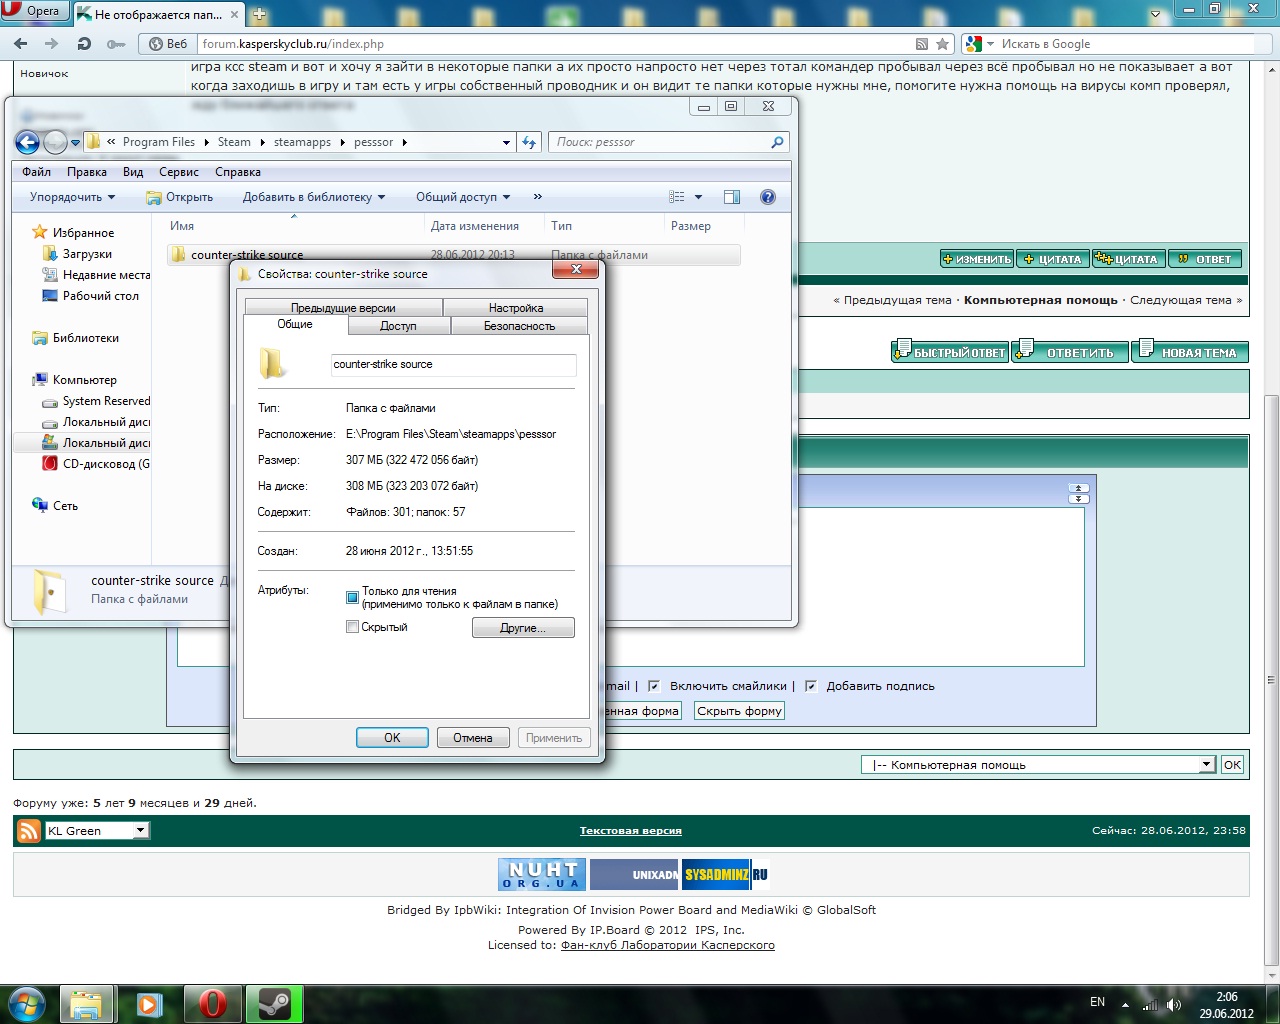Click the 'НОВАЯ ТЕМА' forum button

pyautogui.click(x=1190, y=351)
